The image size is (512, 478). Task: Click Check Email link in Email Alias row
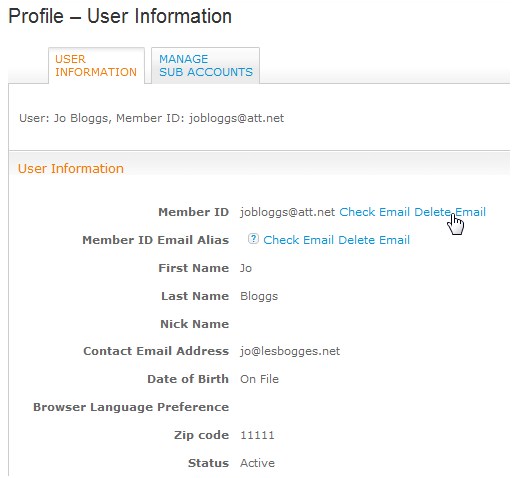tap(298, 240)
